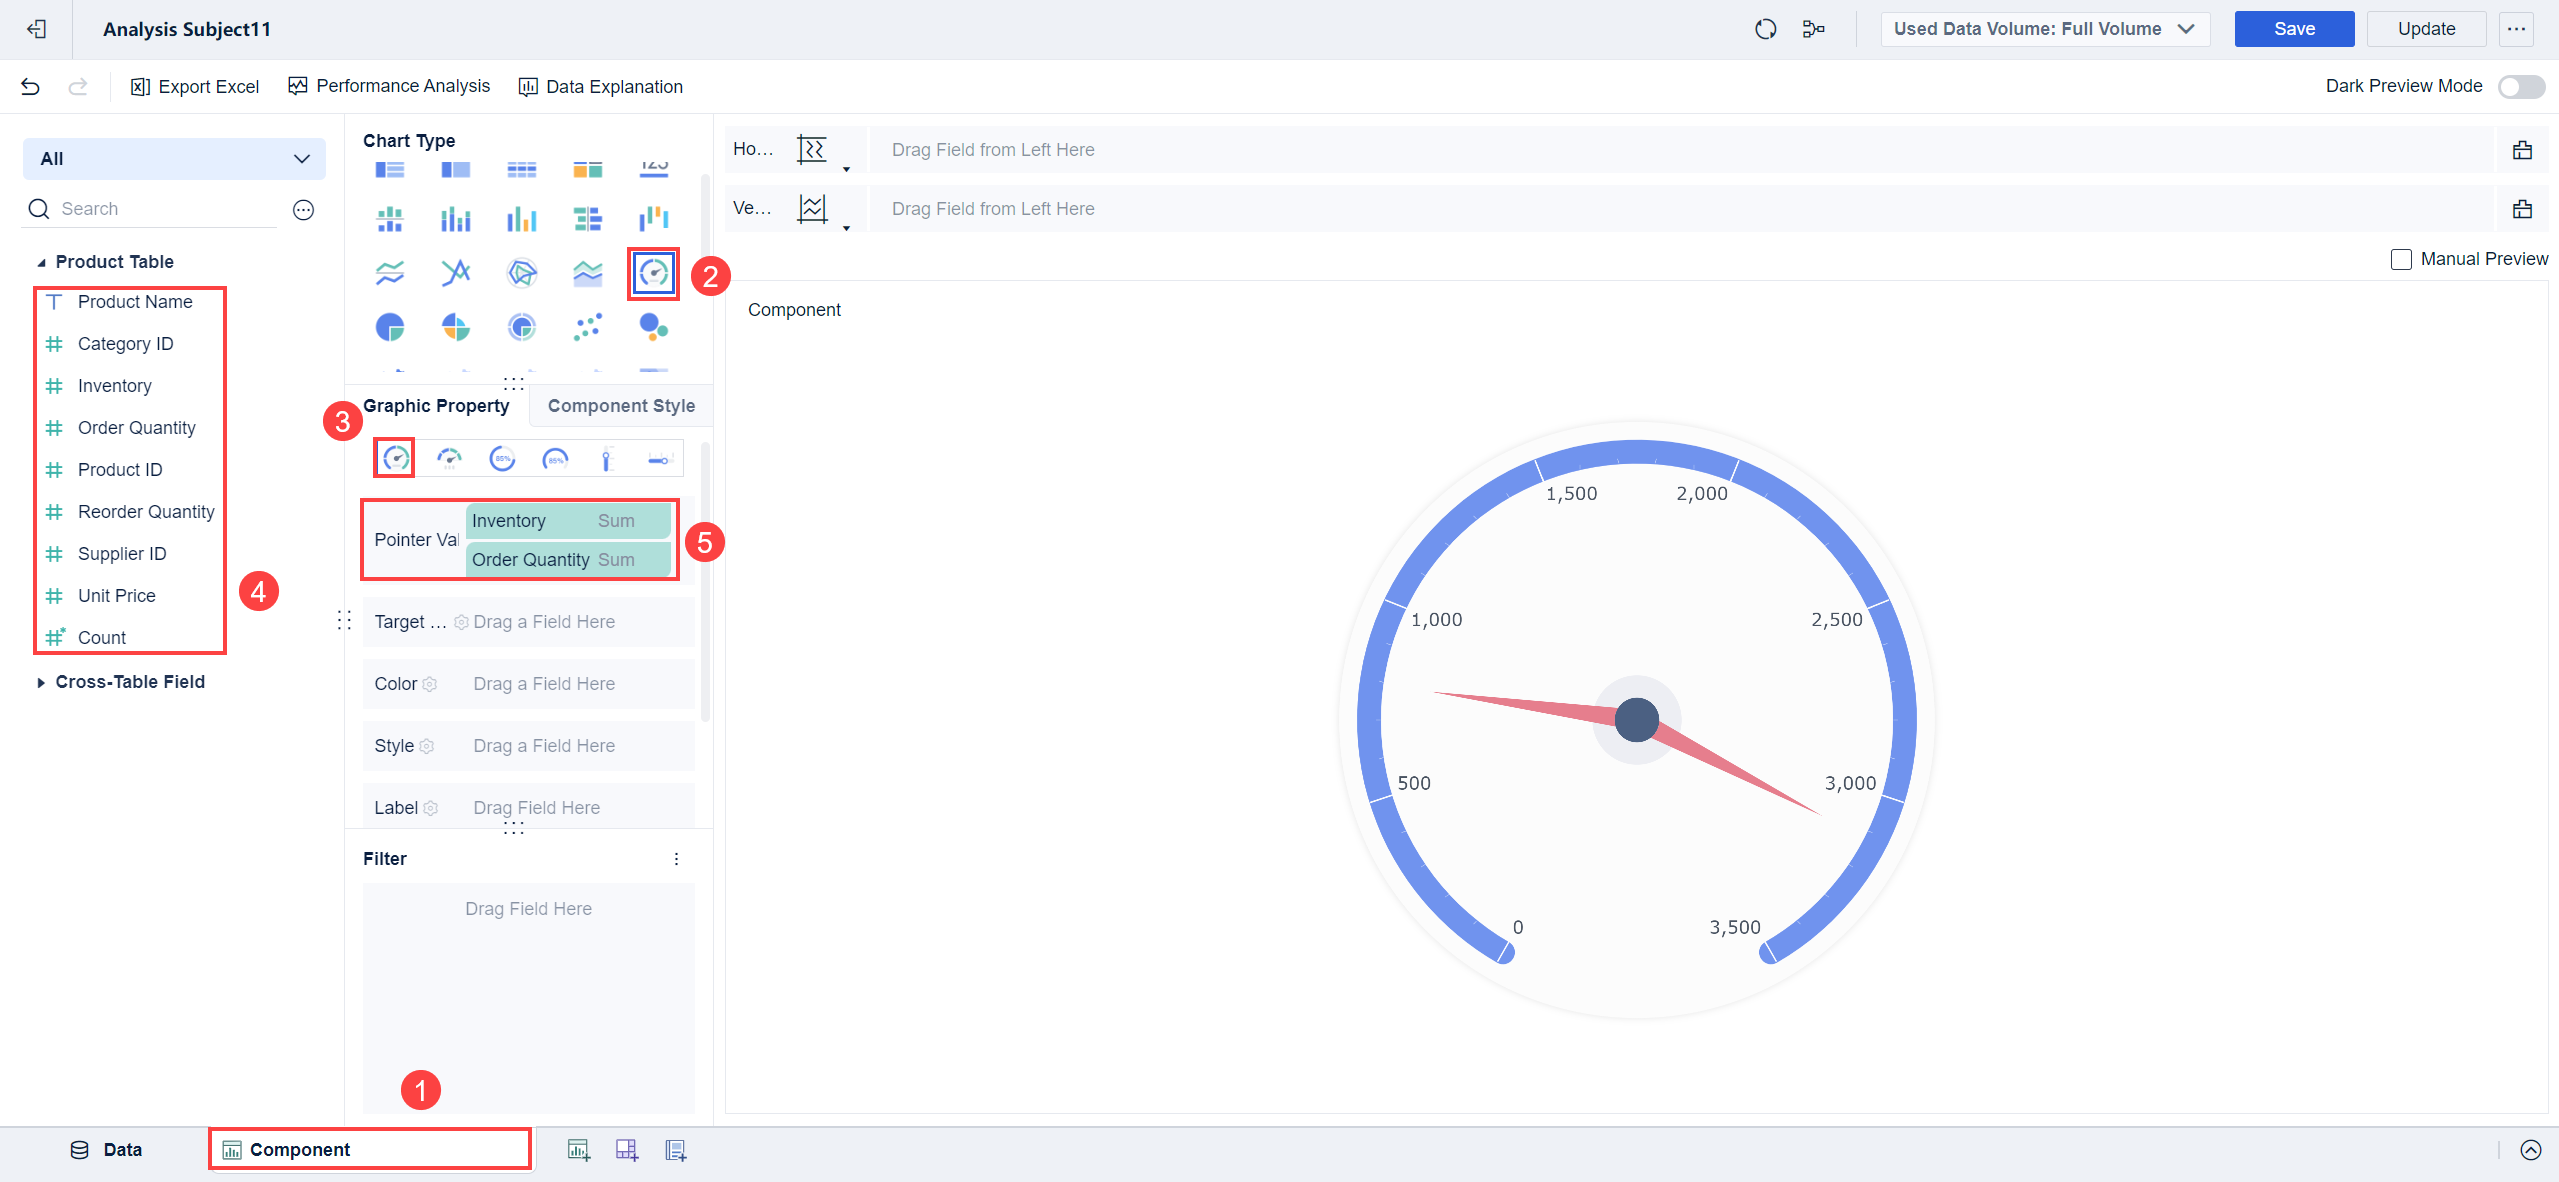Check the Manual Preview checkbox
This screenshot has height=1182, width=2559.
tap(2401, 259)
